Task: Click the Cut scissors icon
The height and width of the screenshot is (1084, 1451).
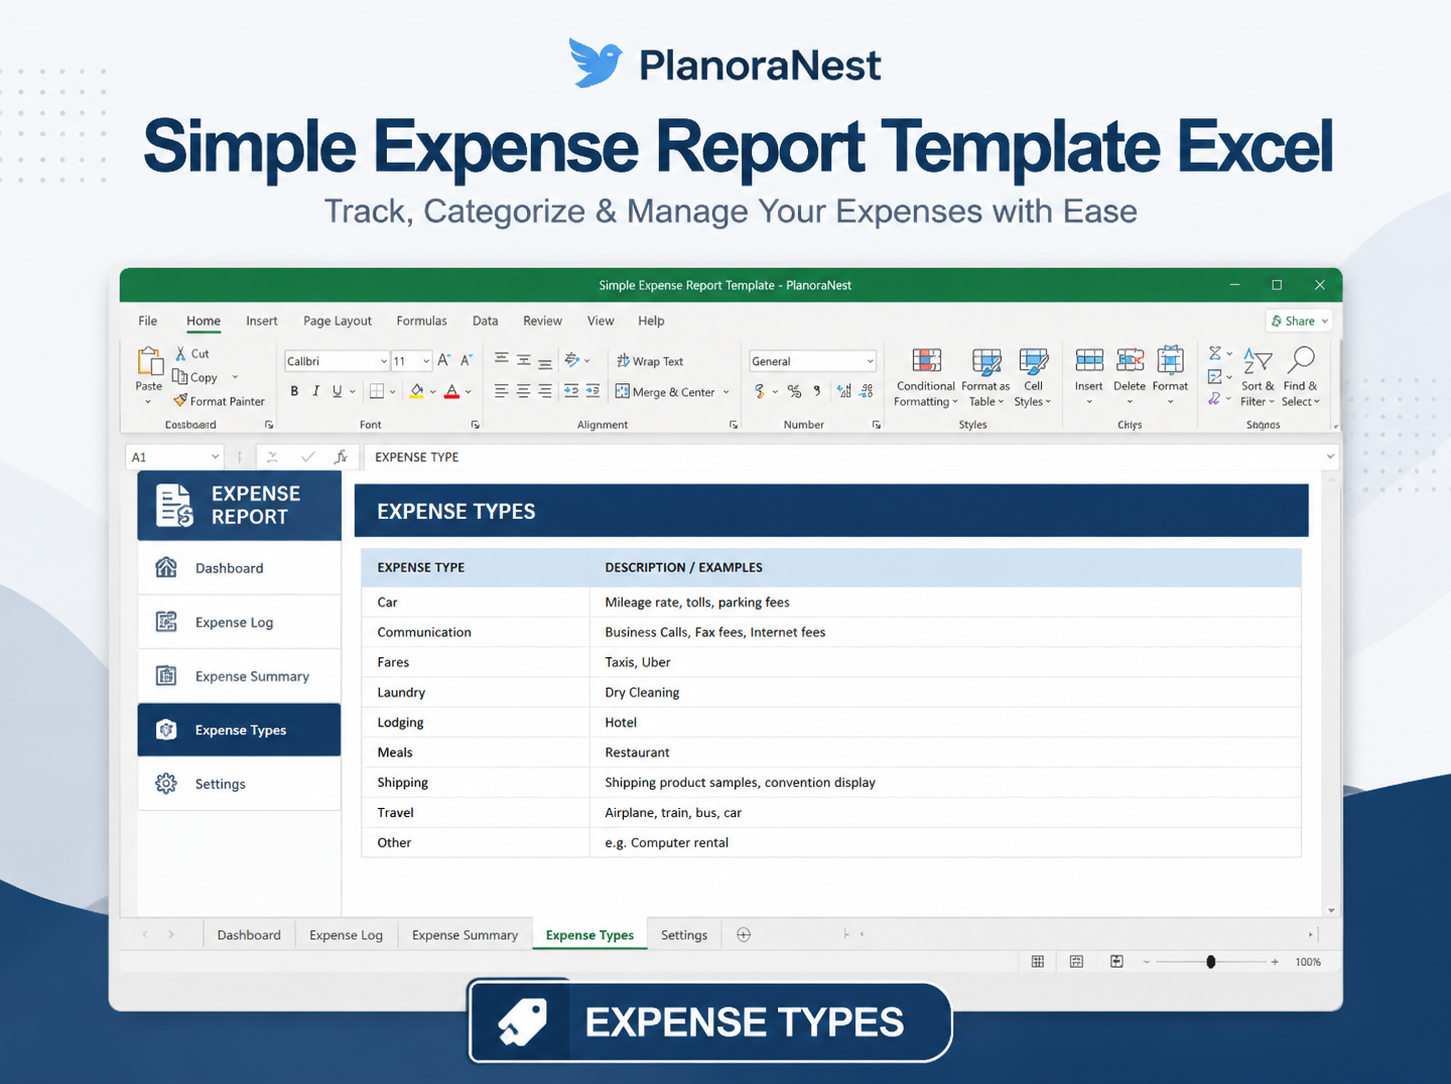Action: [181, 354]
